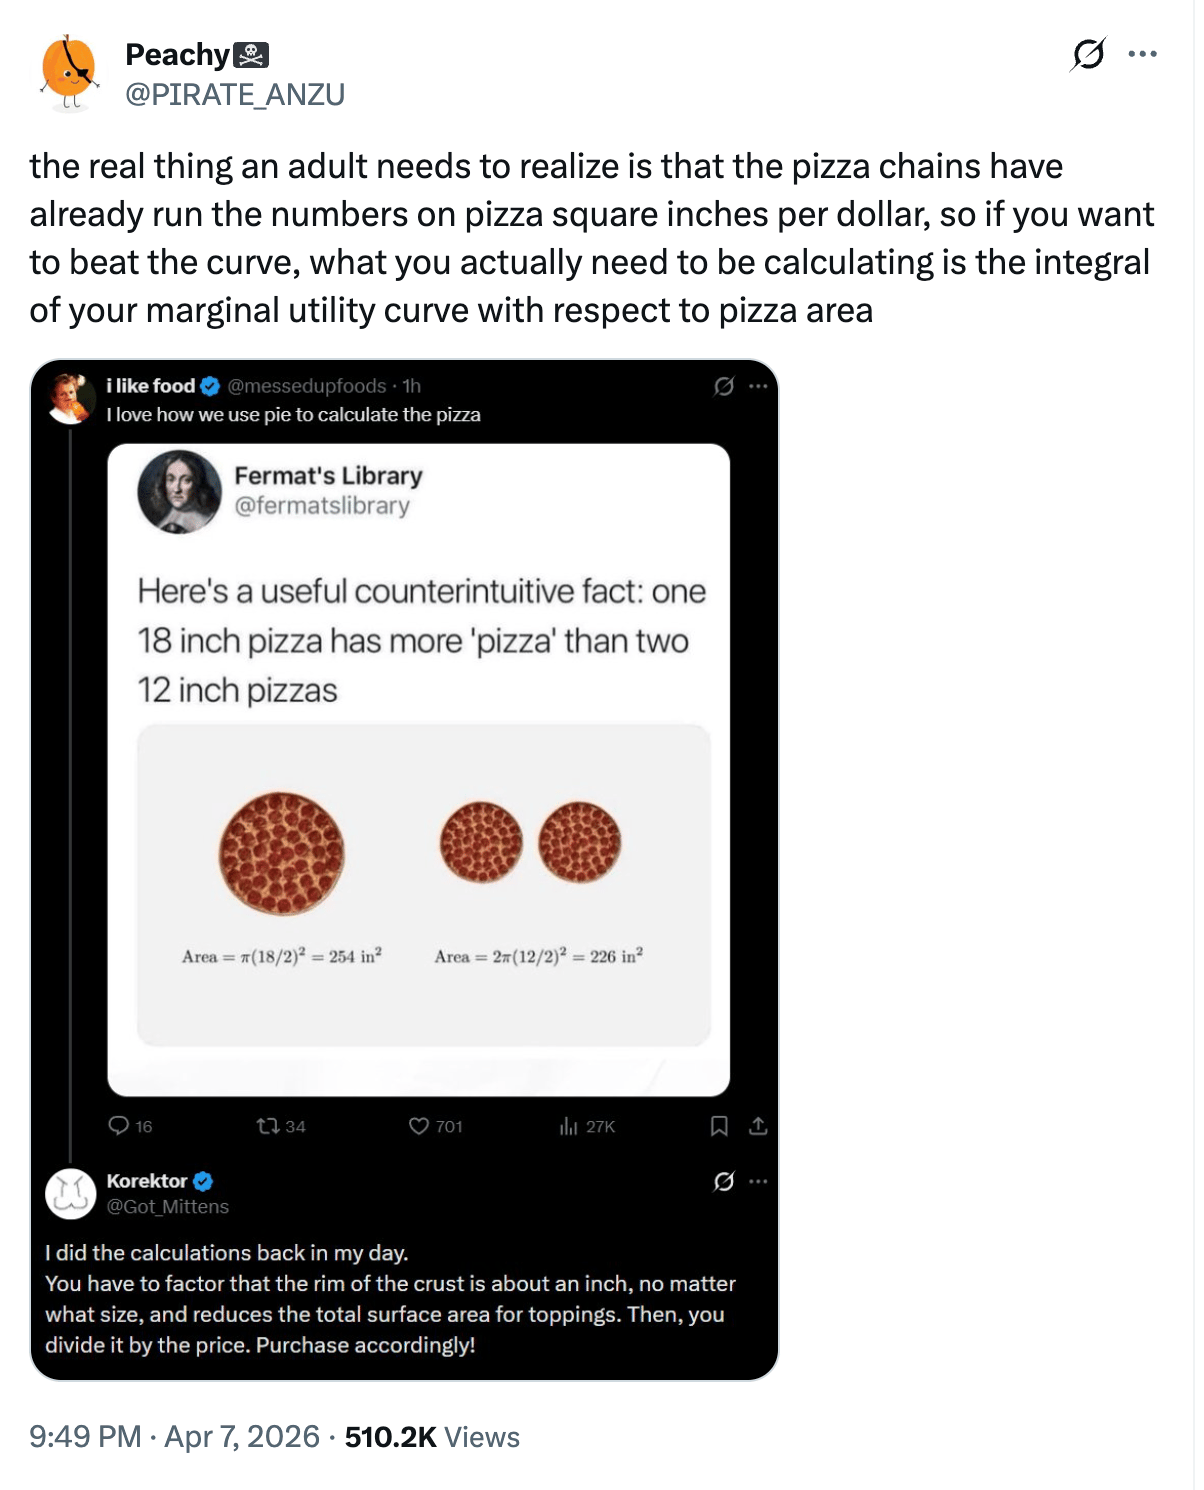The width and height of the screenshot is (1204, 1490).
Task: Open the more options menu on Peachy's tweet
Action: (1142, 54)
